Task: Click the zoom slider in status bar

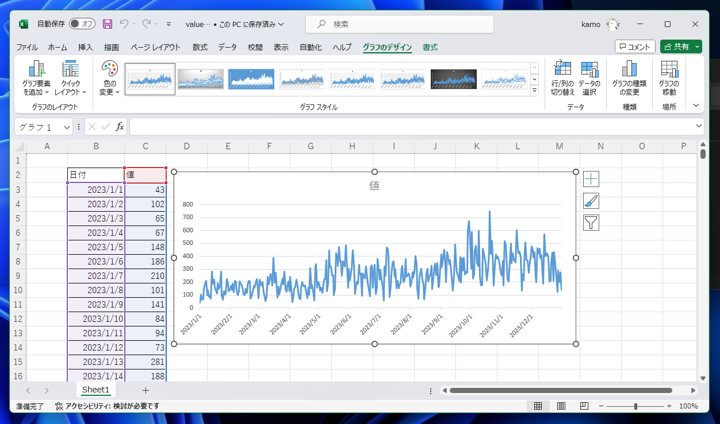Action: coord(635,406)
